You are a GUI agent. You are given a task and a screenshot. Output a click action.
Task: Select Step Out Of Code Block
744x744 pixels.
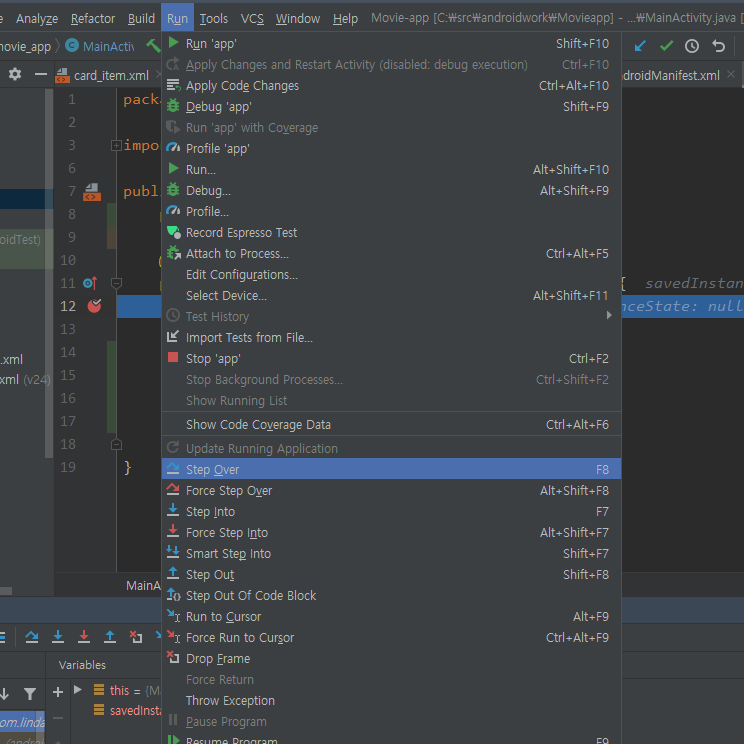pos(391,595)
